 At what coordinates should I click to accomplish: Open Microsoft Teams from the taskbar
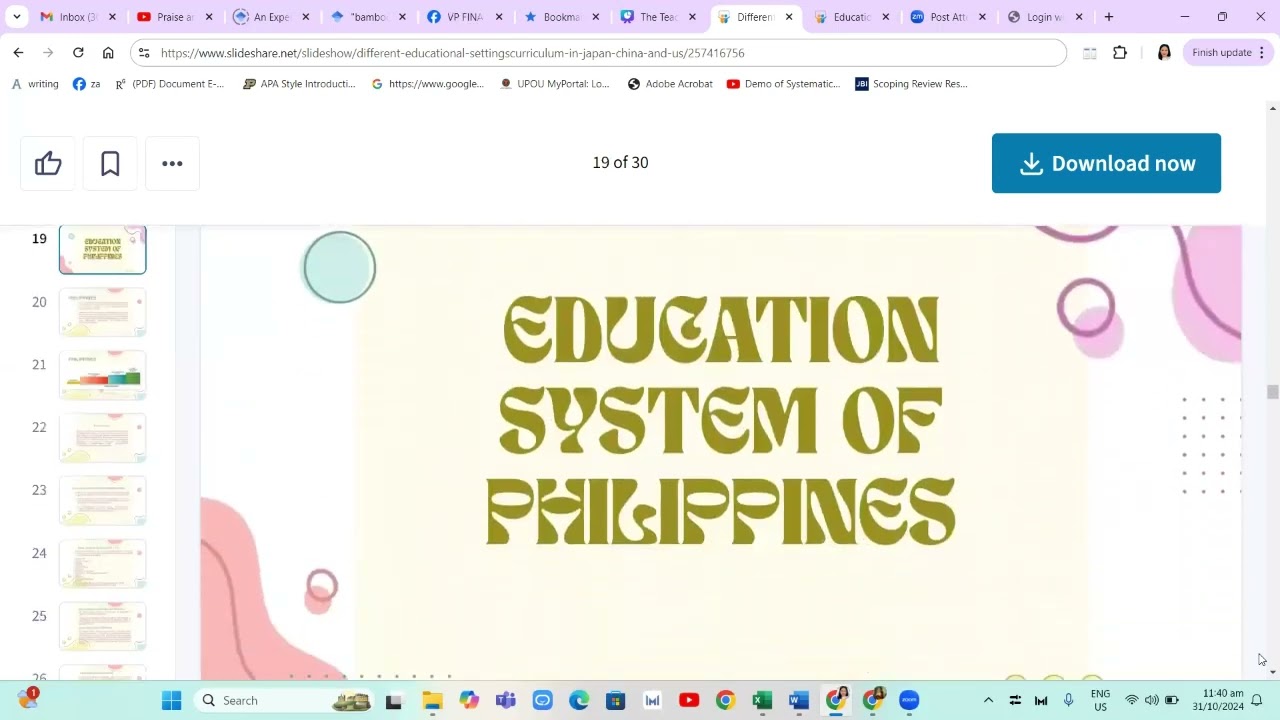coord(505,700)
